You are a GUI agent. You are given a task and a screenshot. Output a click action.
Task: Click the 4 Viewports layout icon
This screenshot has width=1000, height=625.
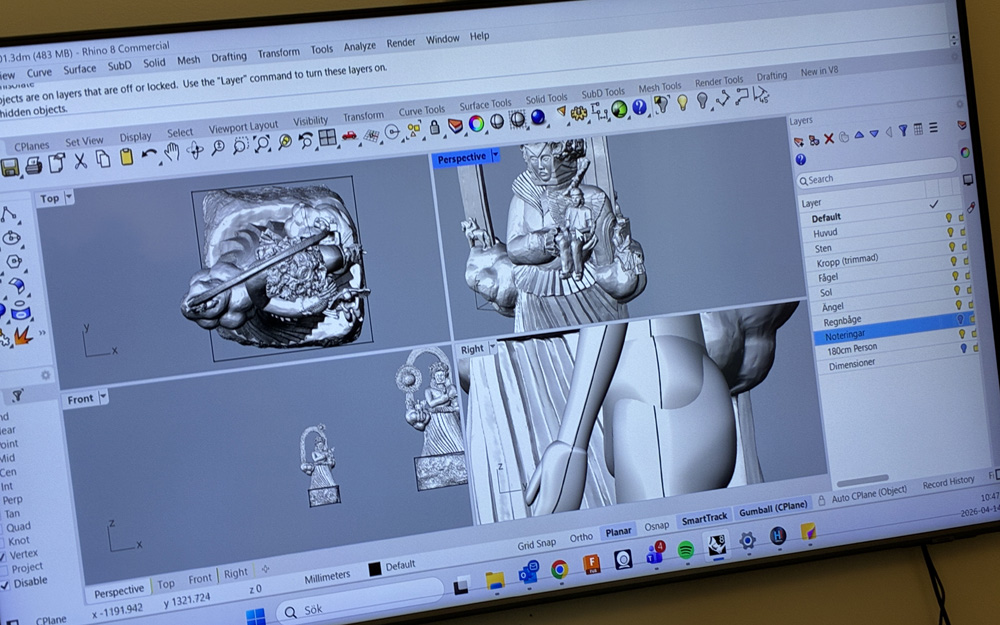pos(328,138)
